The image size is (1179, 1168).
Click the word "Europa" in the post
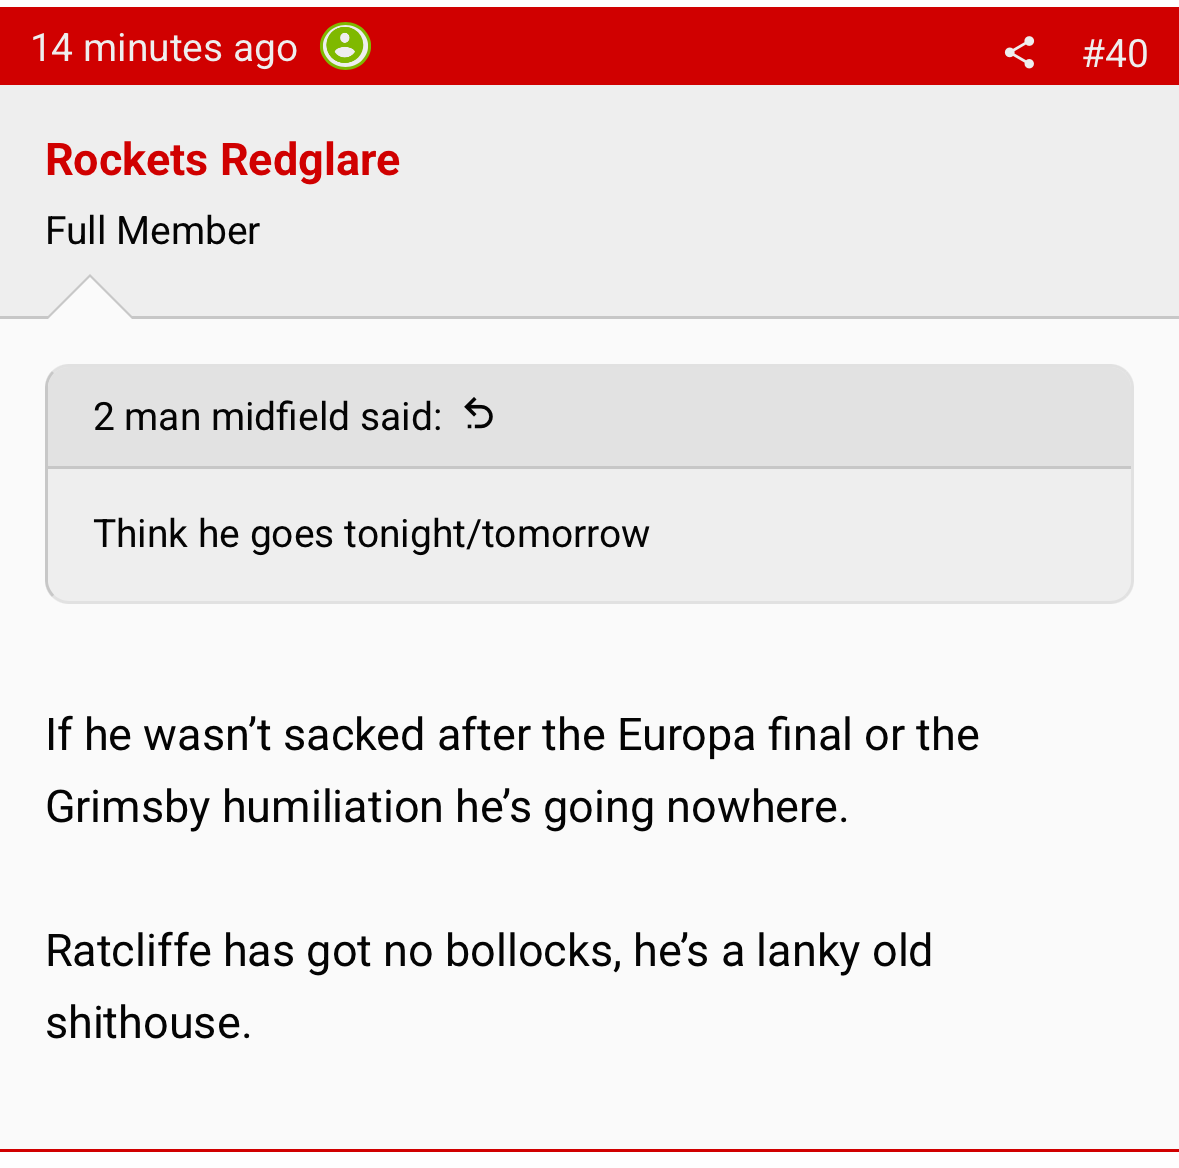pyautogui.click(x=686, y=735)
